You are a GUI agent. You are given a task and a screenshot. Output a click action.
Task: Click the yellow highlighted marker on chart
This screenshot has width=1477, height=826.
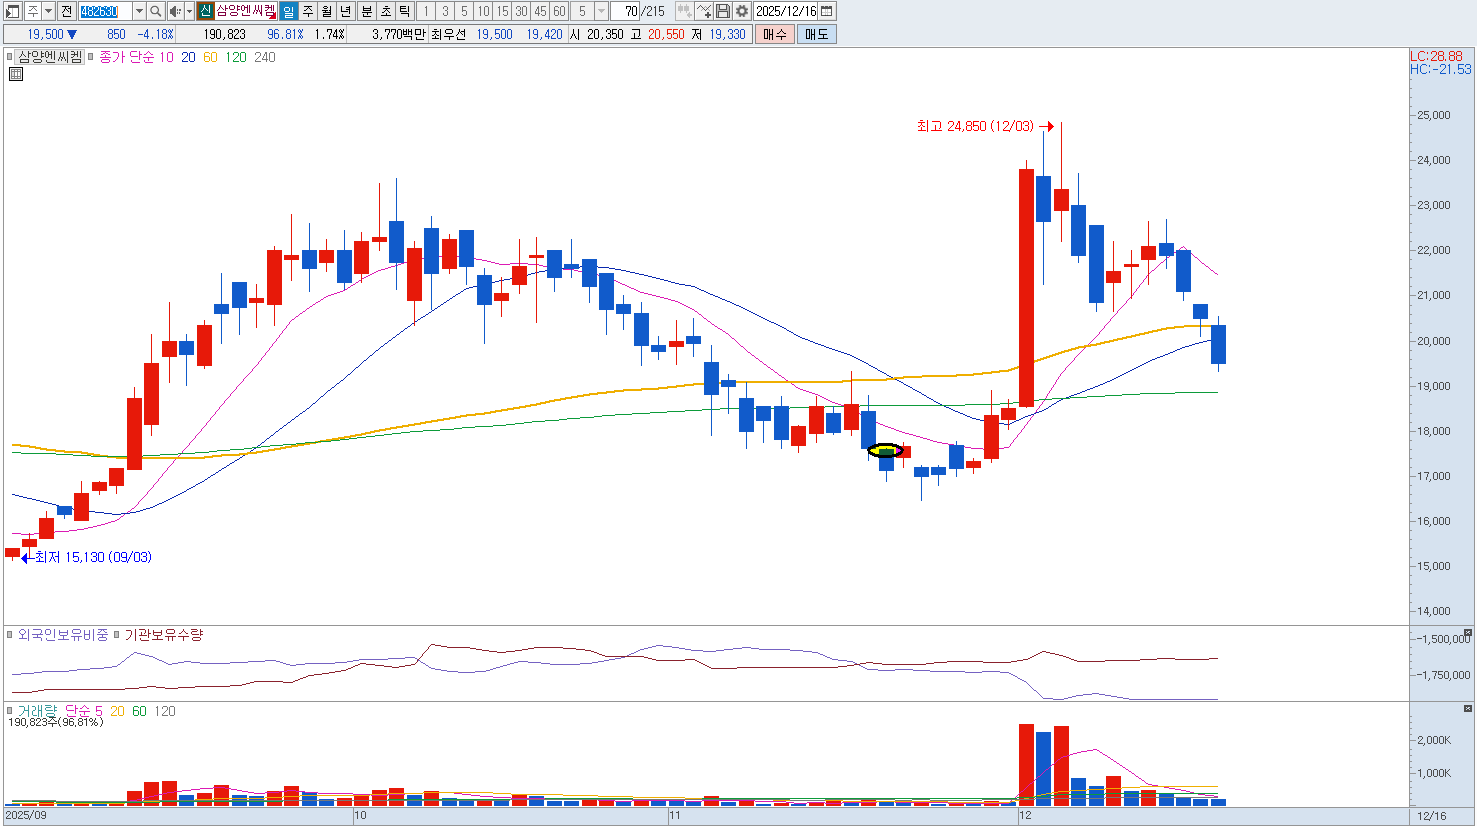point(885,451)
